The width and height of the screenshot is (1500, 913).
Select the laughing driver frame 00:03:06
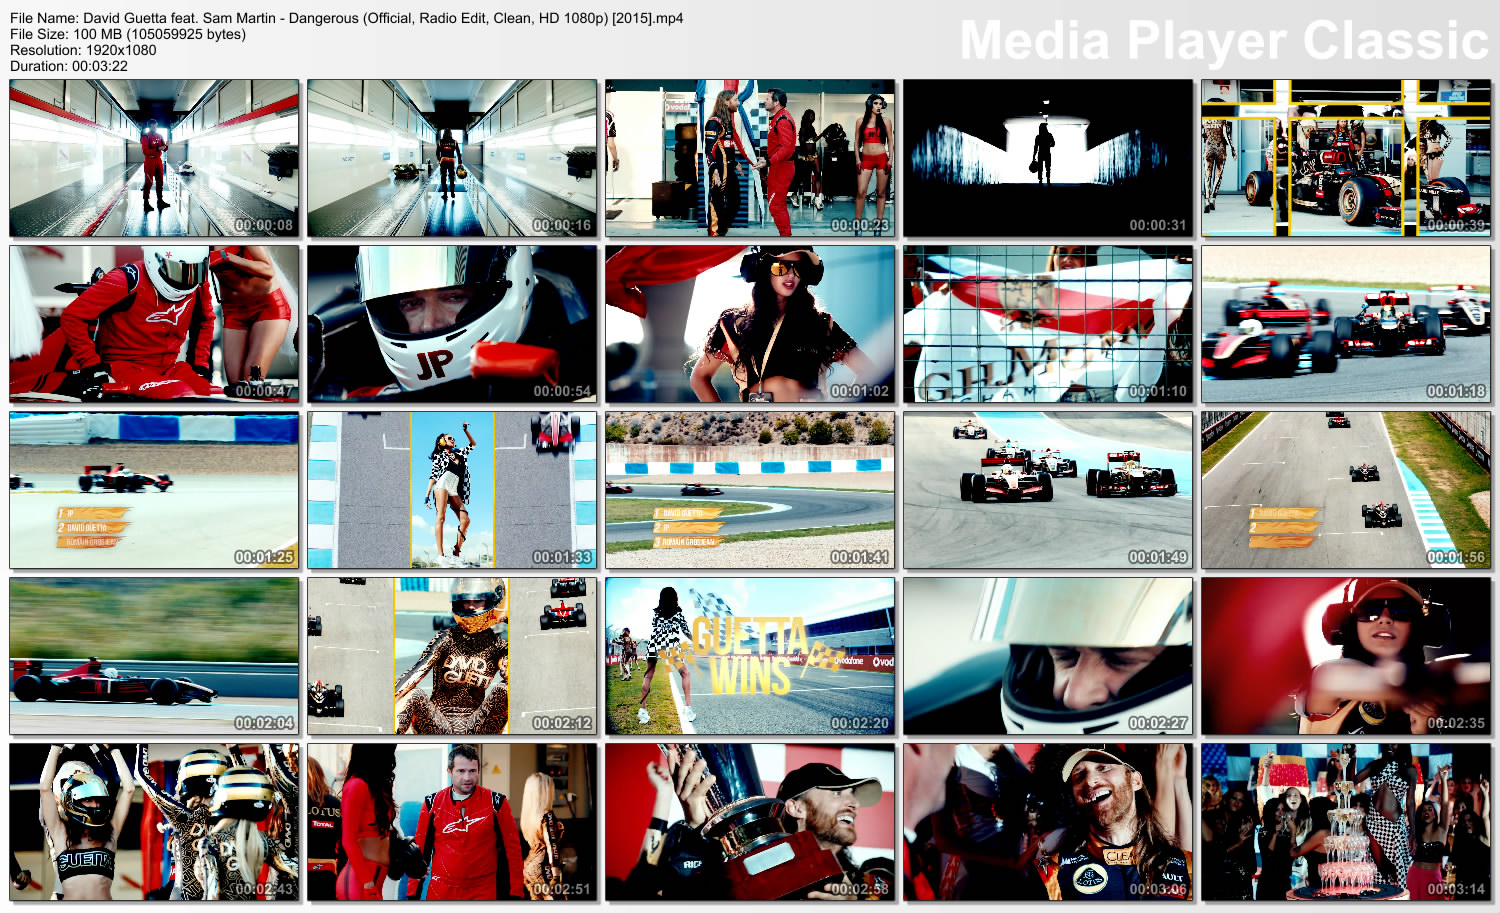[1048, 822]
